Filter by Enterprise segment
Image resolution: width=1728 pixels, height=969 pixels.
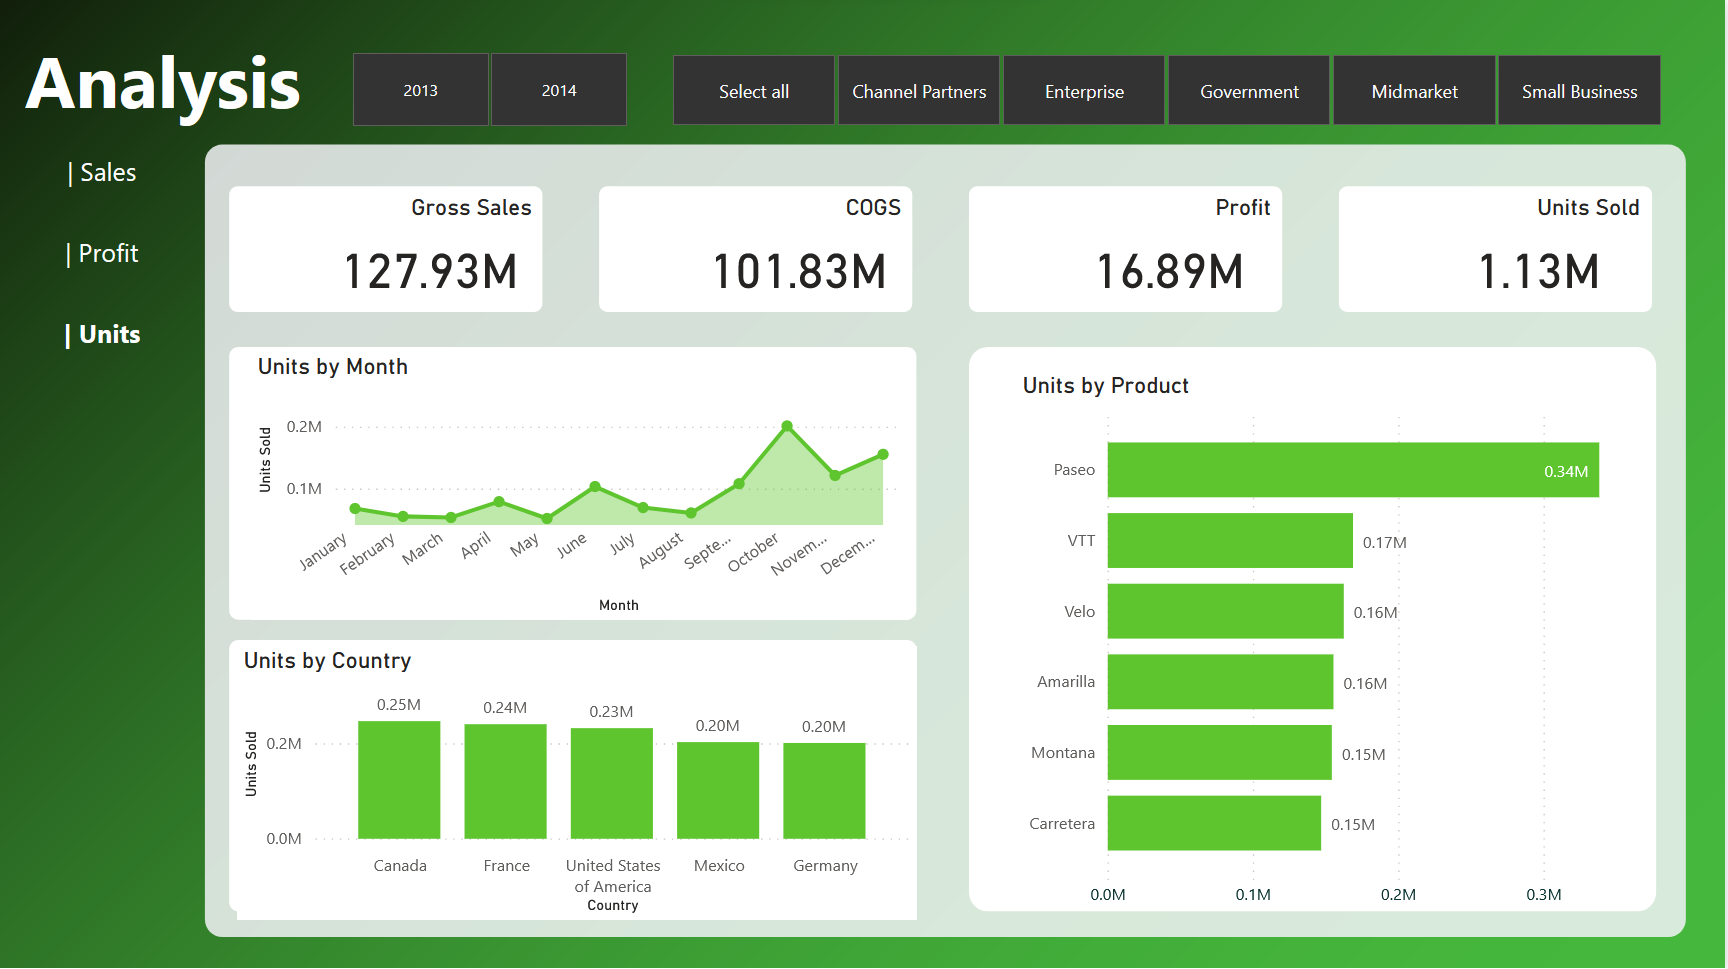tap(1083, 90)
